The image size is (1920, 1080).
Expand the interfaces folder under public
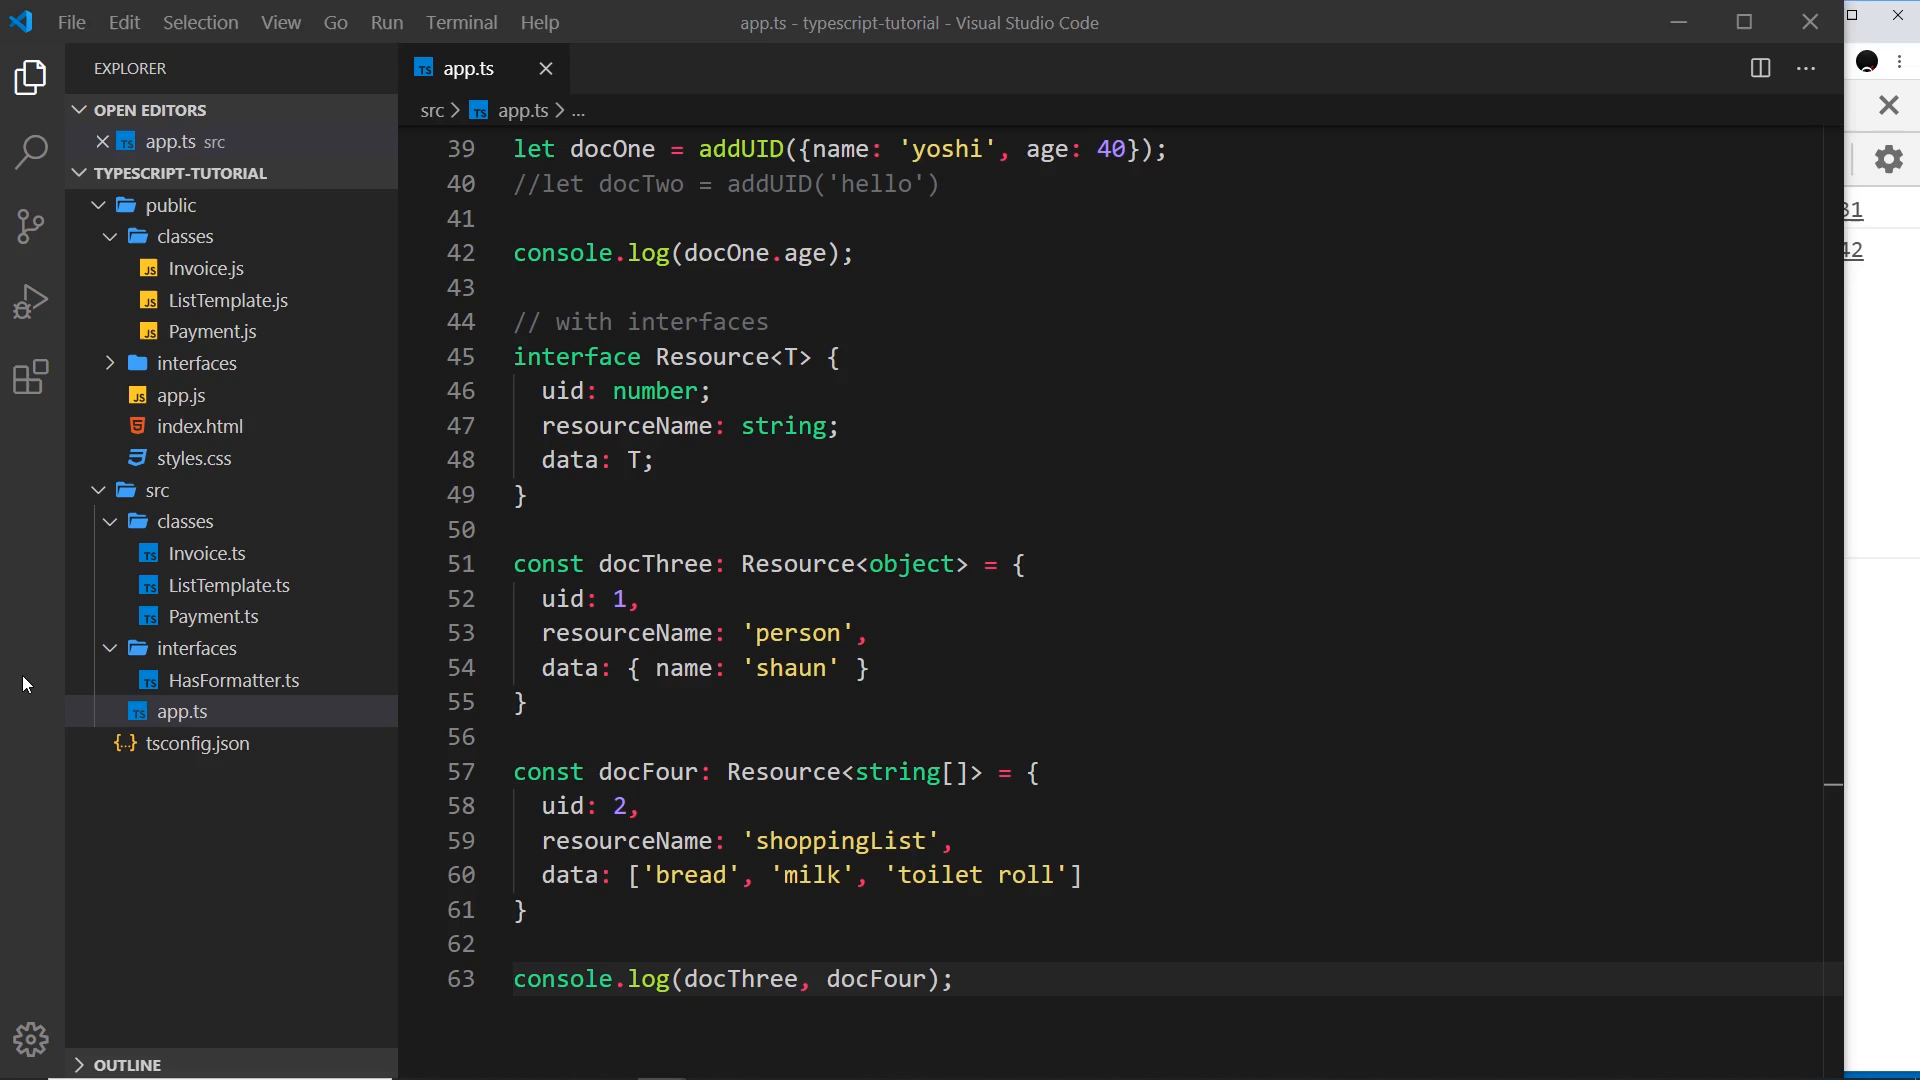pyautogui.click(x=110, y=363)
